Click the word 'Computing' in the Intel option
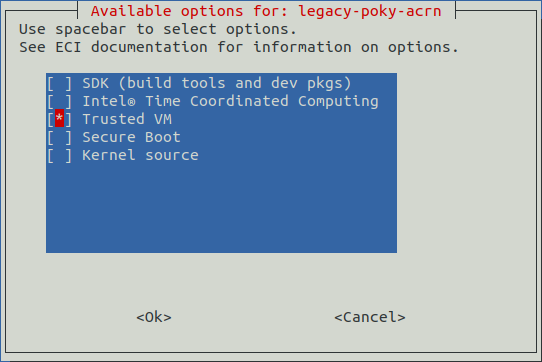This screenshot has width=542, height=362. [x=338, y=101]
